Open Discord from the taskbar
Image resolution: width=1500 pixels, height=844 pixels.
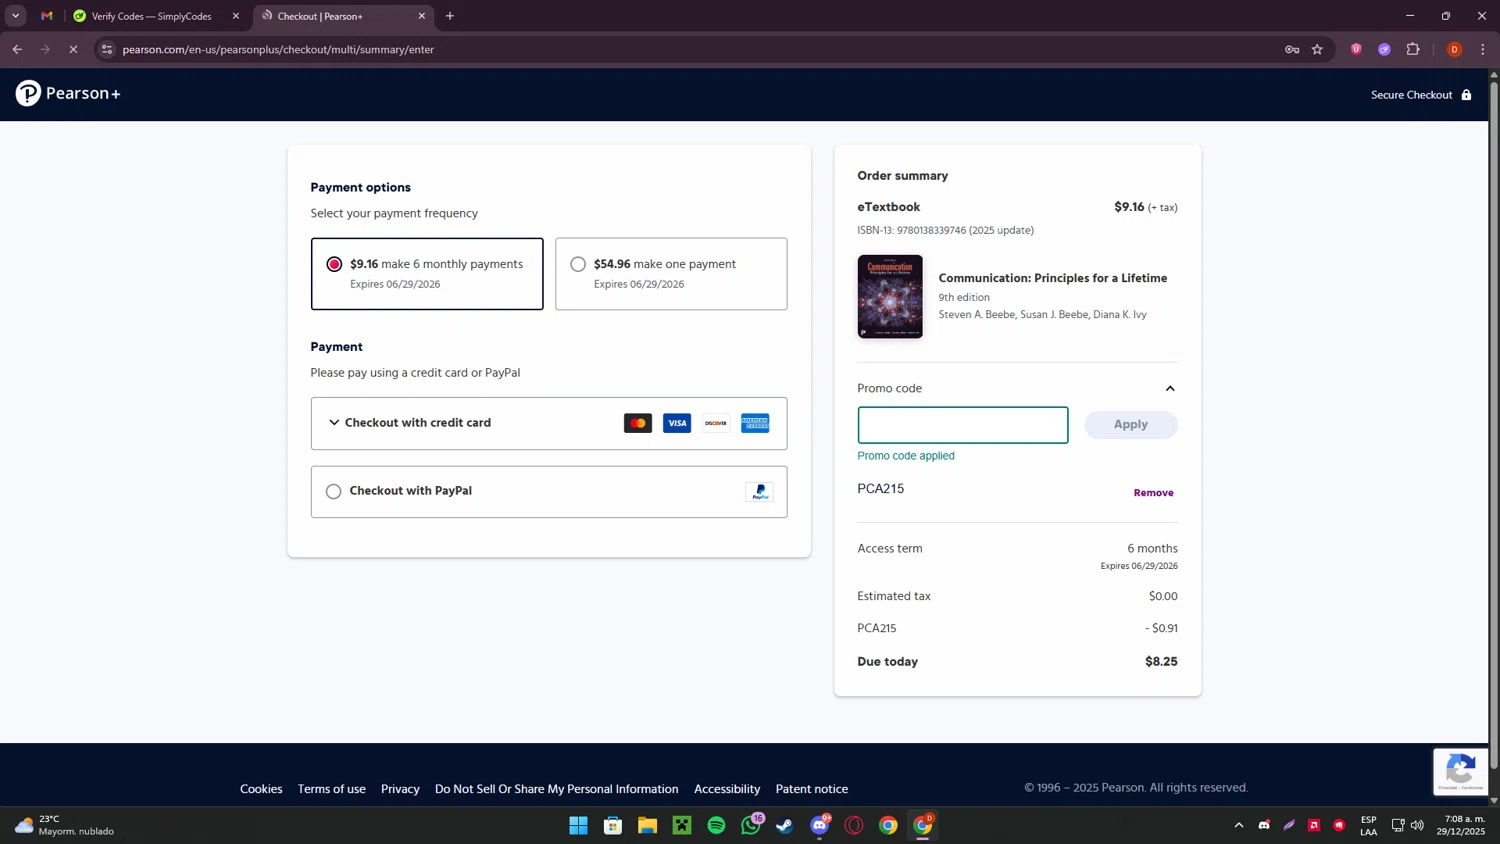point(820,825)
